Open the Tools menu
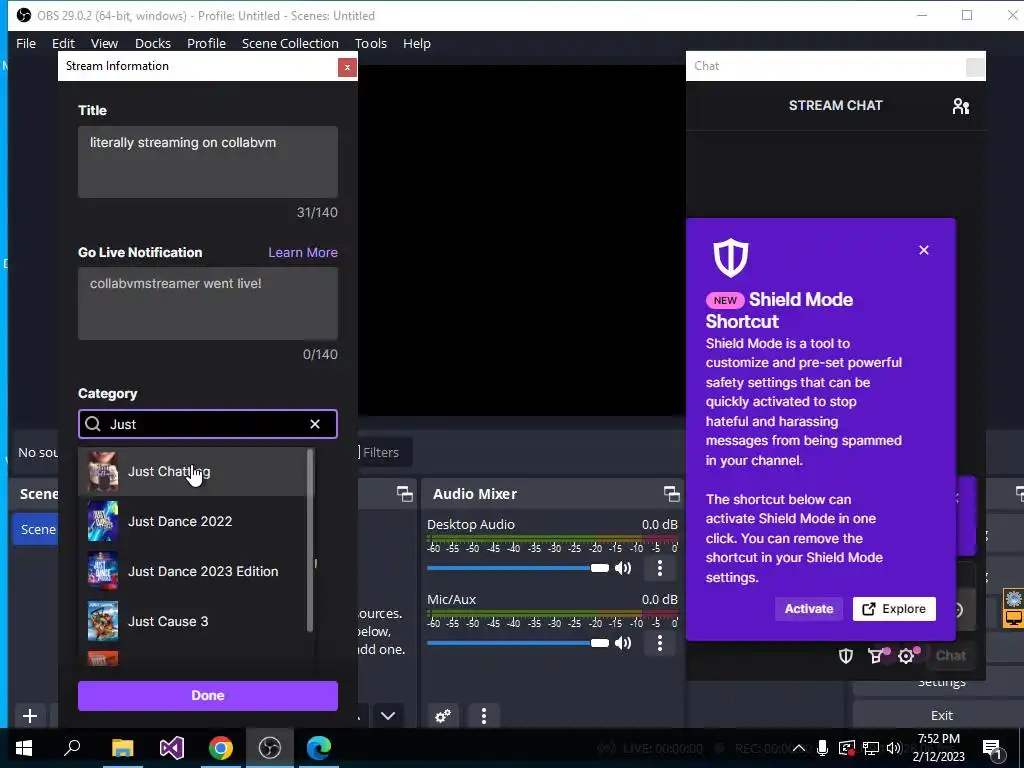This screenshot has width=1024, height=768. click(x=371, y=43)
